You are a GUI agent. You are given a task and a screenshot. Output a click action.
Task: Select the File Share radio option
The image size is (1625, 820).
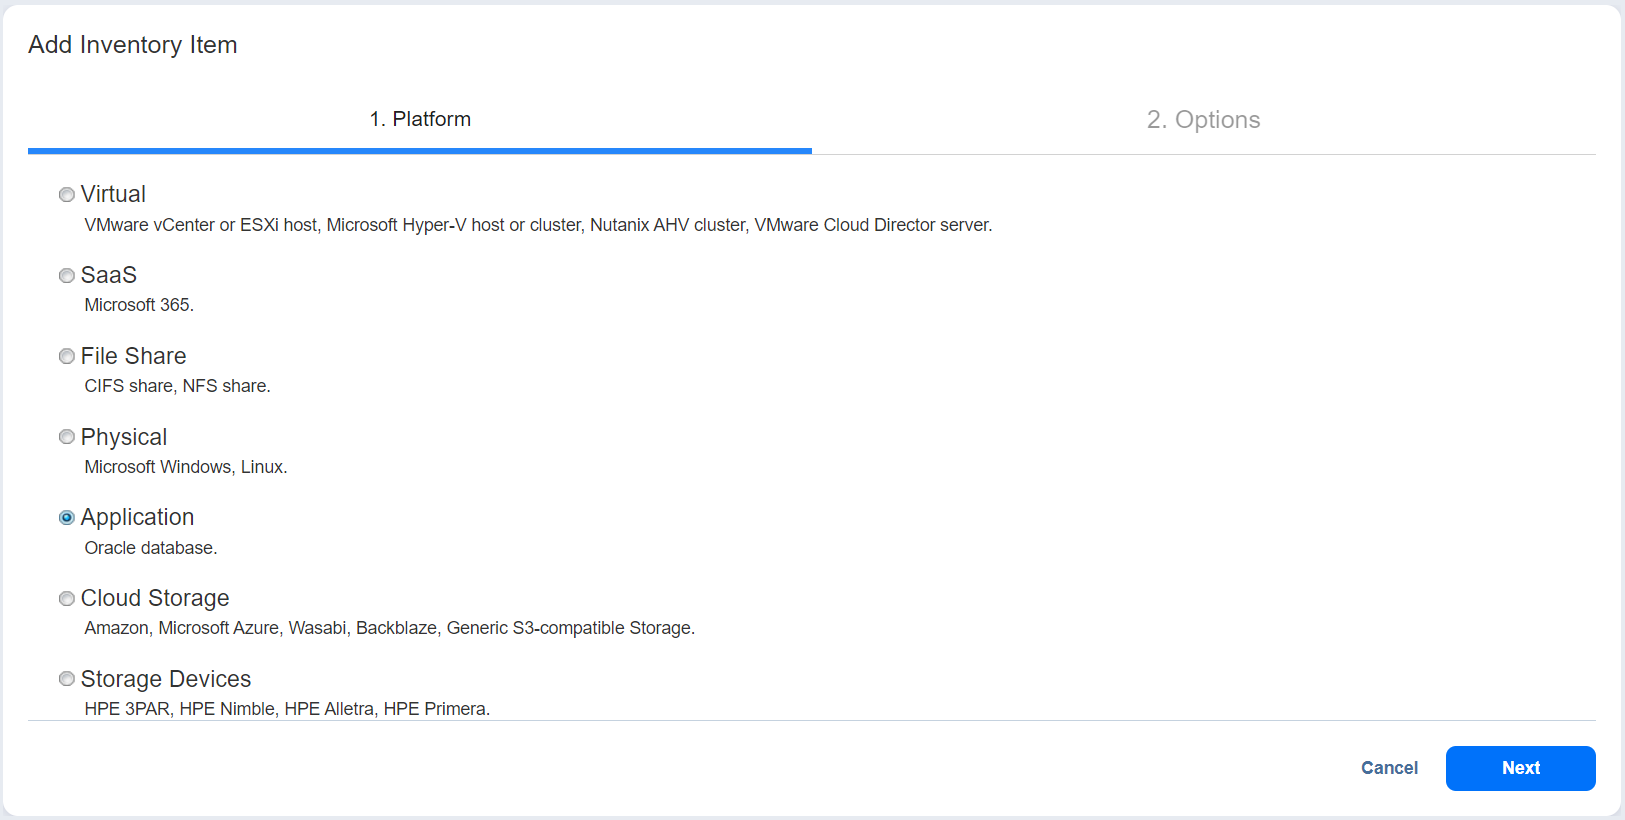pos(67,357)
